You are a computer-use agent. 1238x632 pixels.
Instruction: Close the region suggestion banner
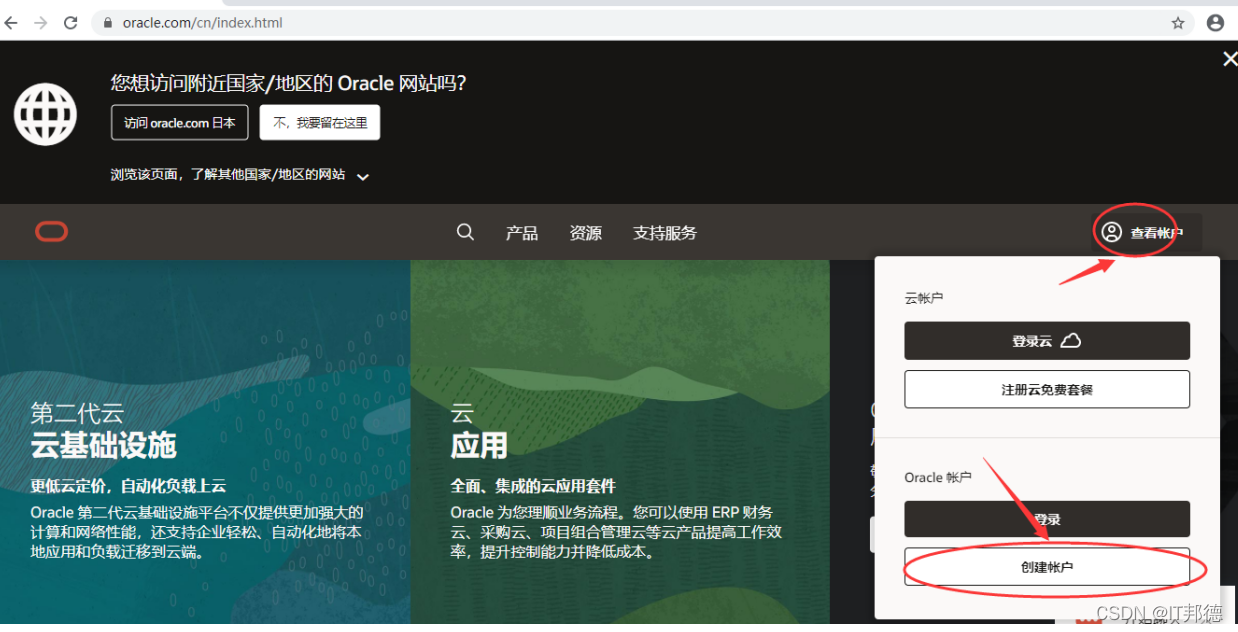(1229, 59)
